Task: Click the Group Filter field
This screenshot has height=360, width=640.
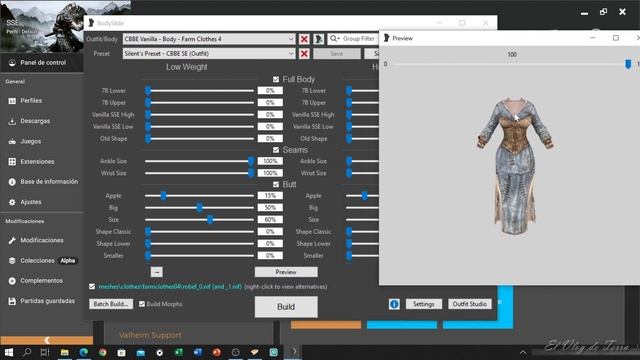Action: [x=353, y=38]
